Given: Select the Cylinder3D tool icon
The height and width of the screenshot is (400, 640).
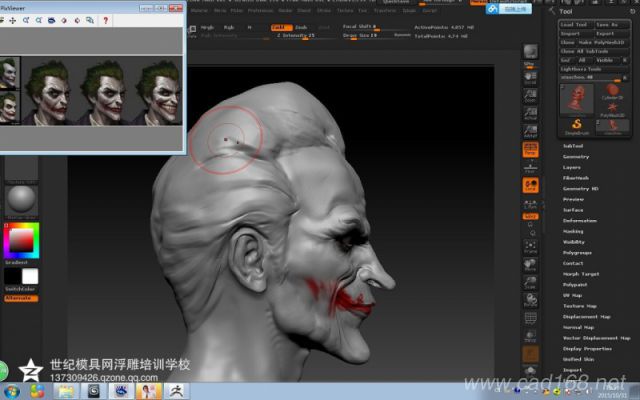Looking at the screenshot, I should pyautogui.click(x=612, y=92).
